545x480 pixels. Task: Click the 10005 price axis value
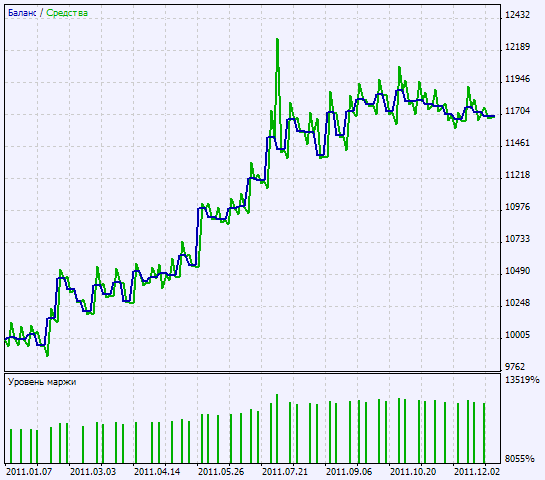tap(517, 335)
